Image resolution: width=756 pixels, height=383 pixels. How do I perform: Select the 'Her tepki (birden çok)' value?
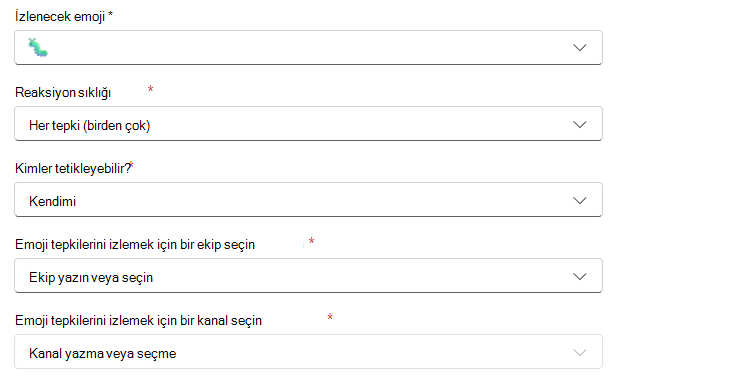point(90,125)
